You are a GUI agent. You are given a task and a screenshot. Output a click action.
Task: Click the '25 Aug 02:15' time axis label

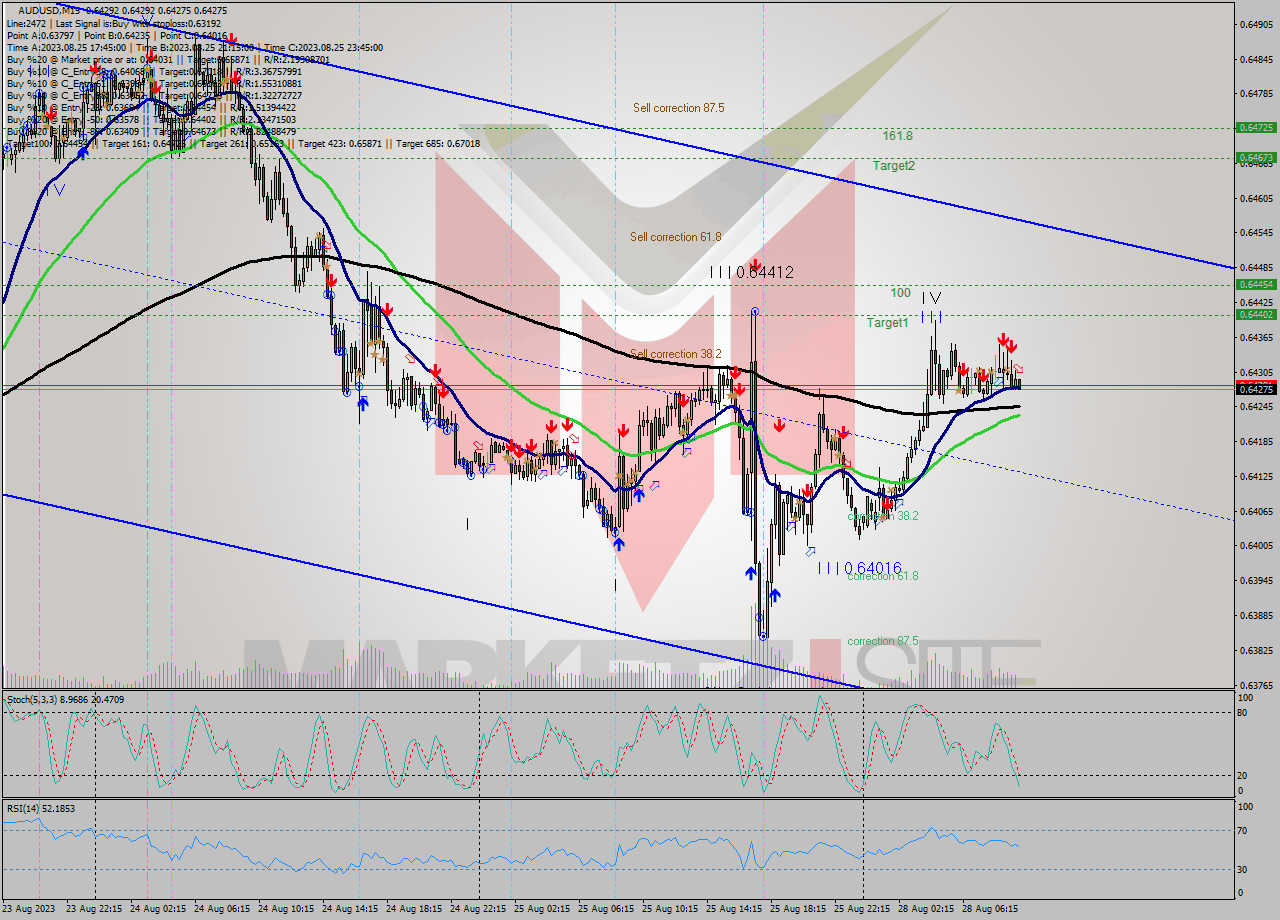click(x=542, y=909)
